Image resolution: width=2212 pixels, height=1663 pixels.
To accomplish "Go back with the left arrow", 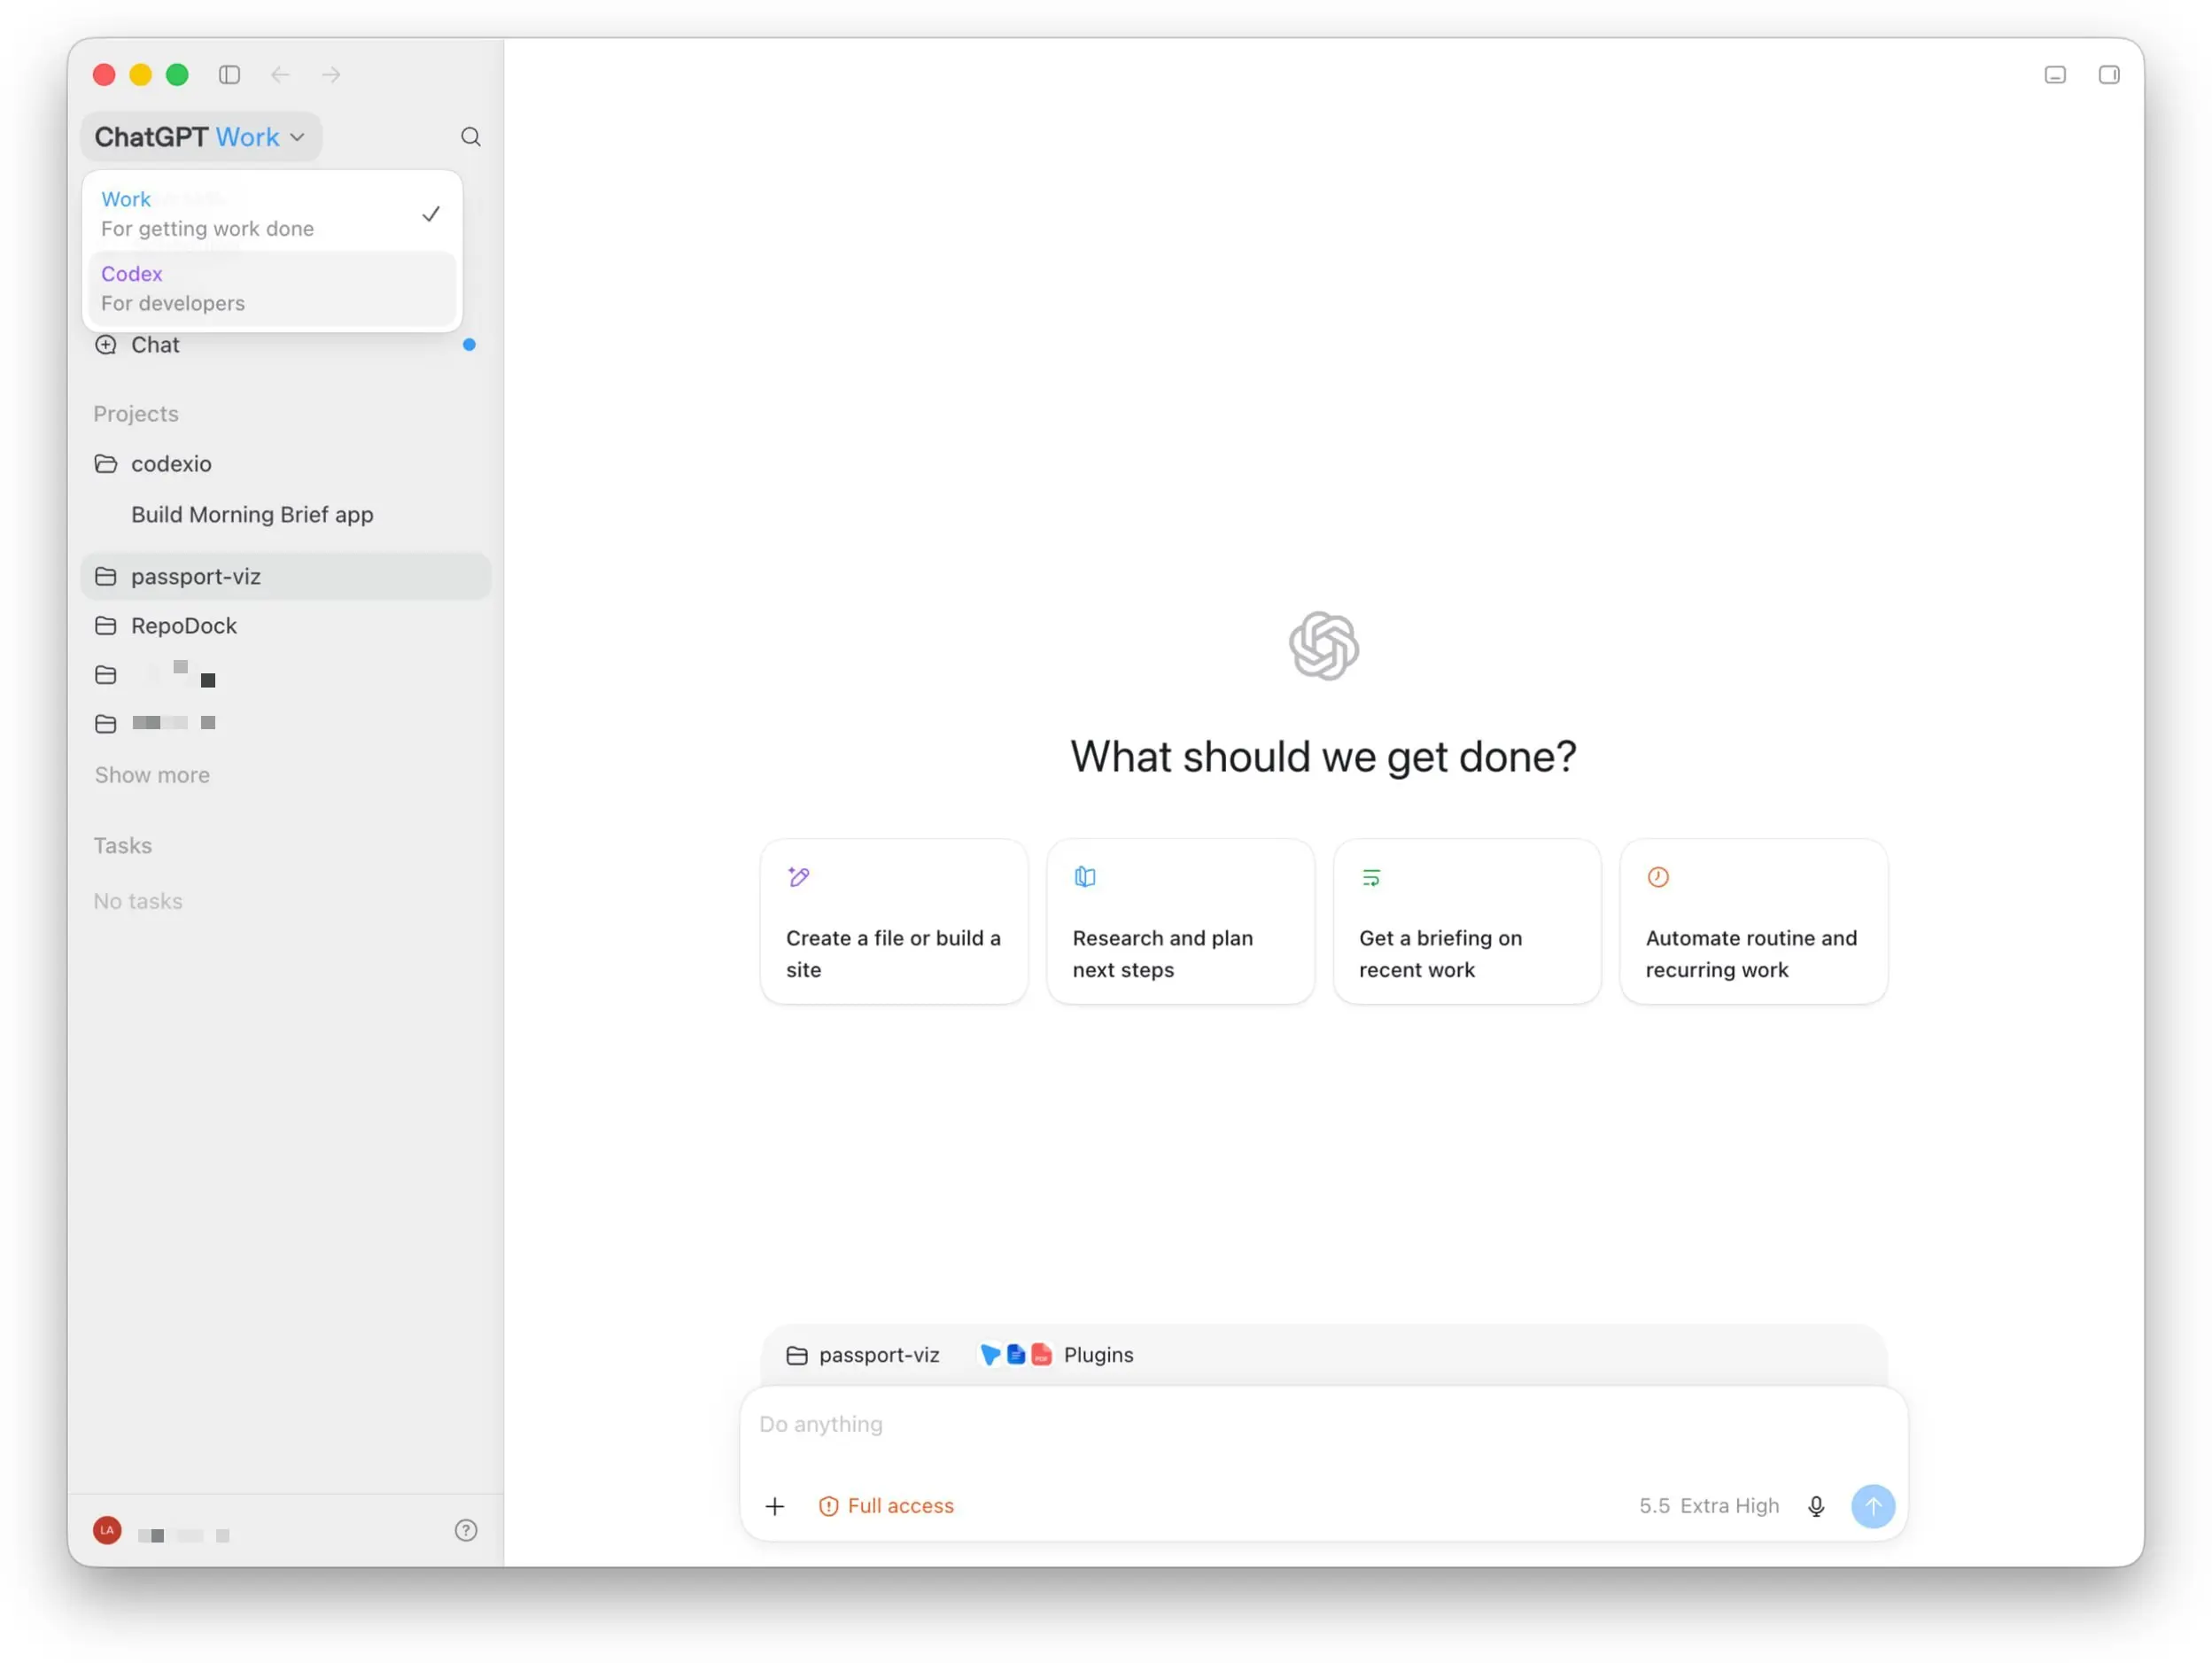I will pyautogui.click(x=281, y=75).
